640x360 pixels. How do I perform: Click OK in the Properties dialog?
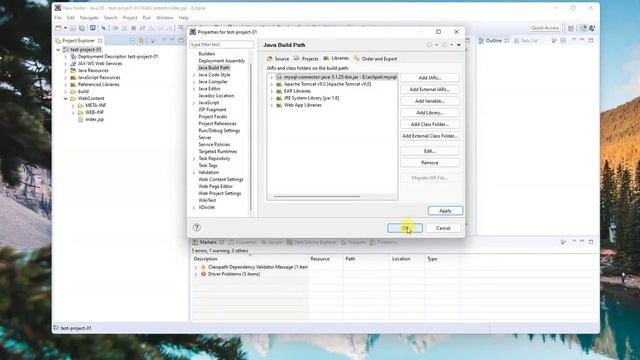[405, 228]
